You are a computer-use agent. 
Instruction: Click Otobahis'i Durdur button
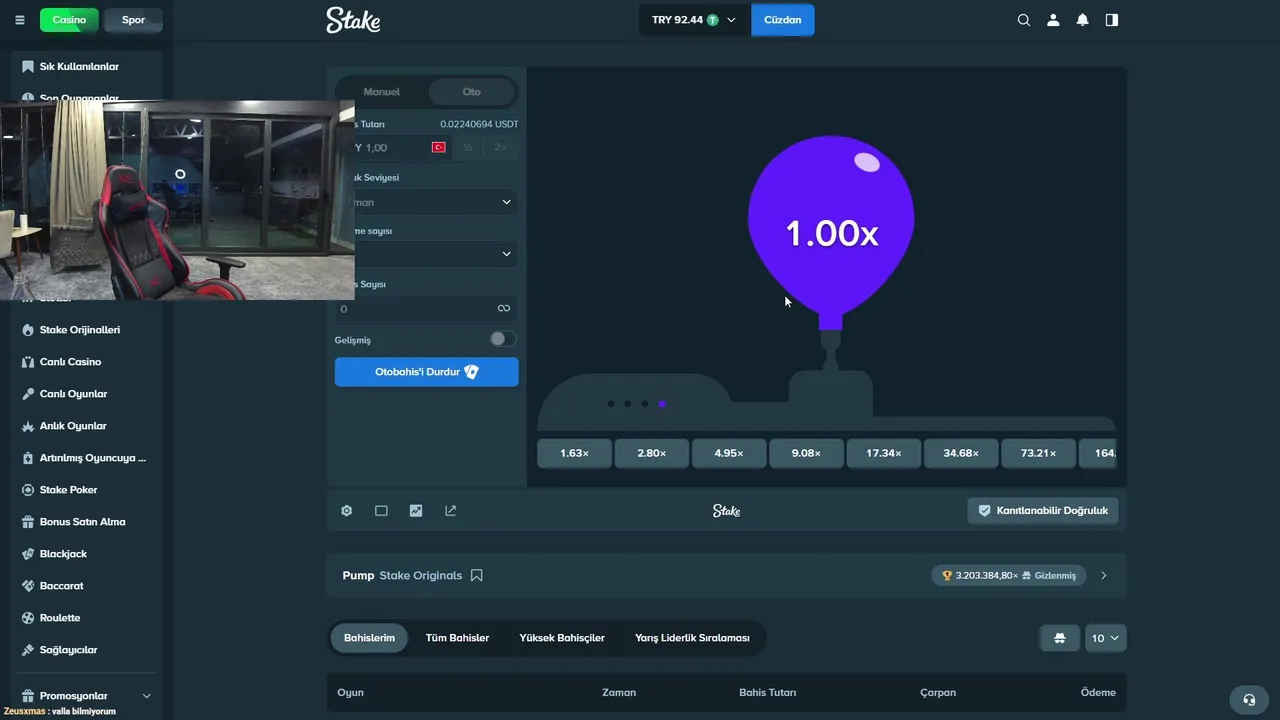427,371
